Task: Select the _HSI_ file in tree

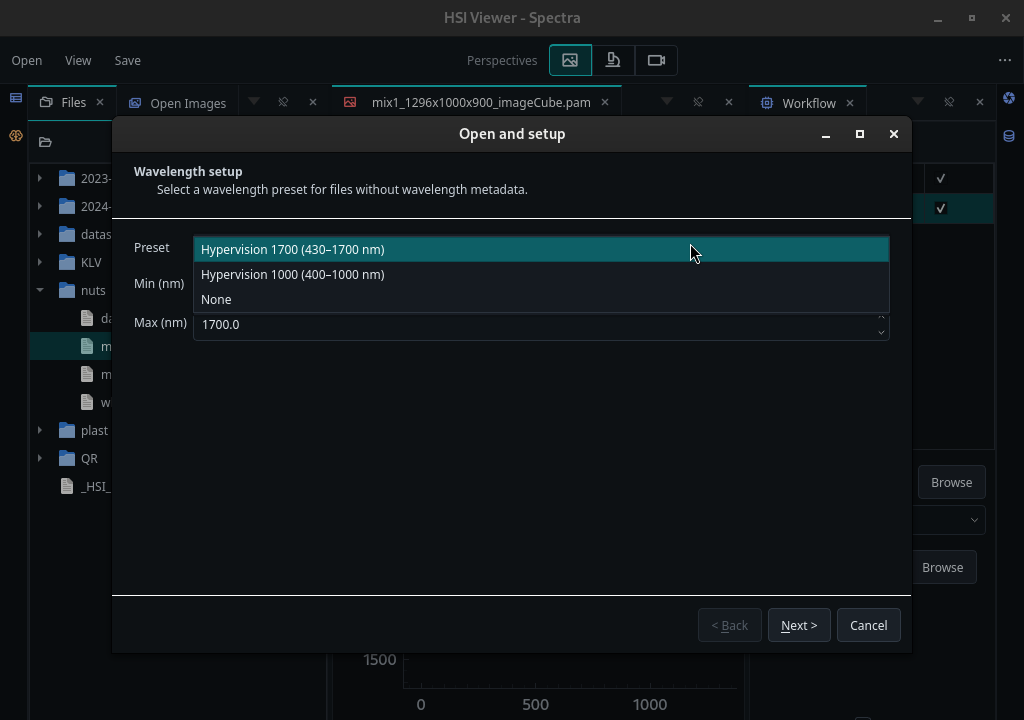Action: click(86, 486)
